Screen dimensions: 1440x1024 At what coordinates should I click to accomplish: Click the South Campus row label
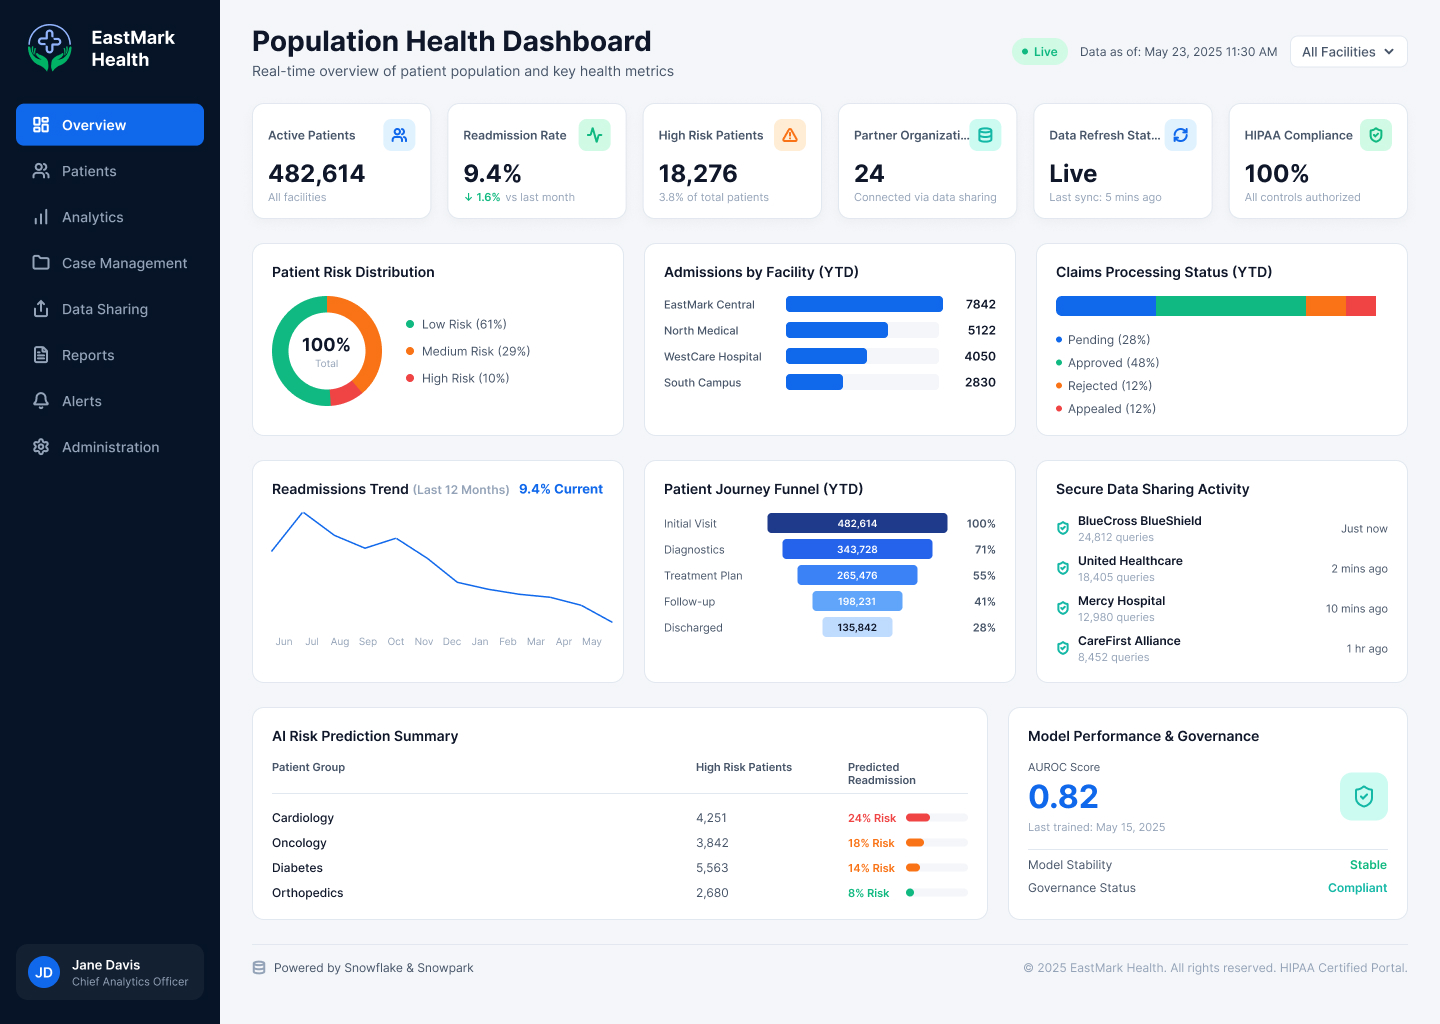(x=703, y=382)
